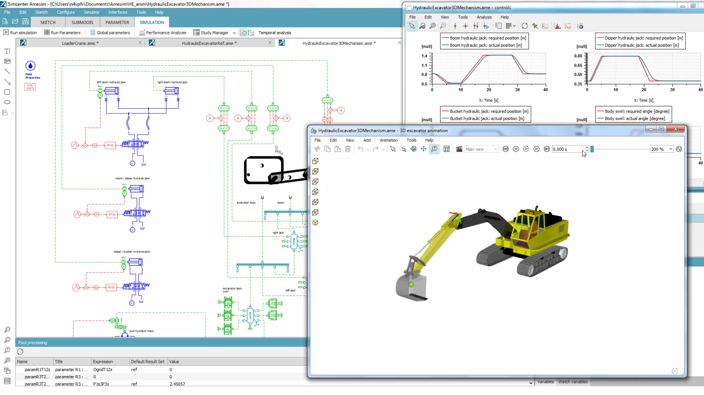Click Run simulation in the toolbar
Screen dimensions: 704x395
(20, 33)
